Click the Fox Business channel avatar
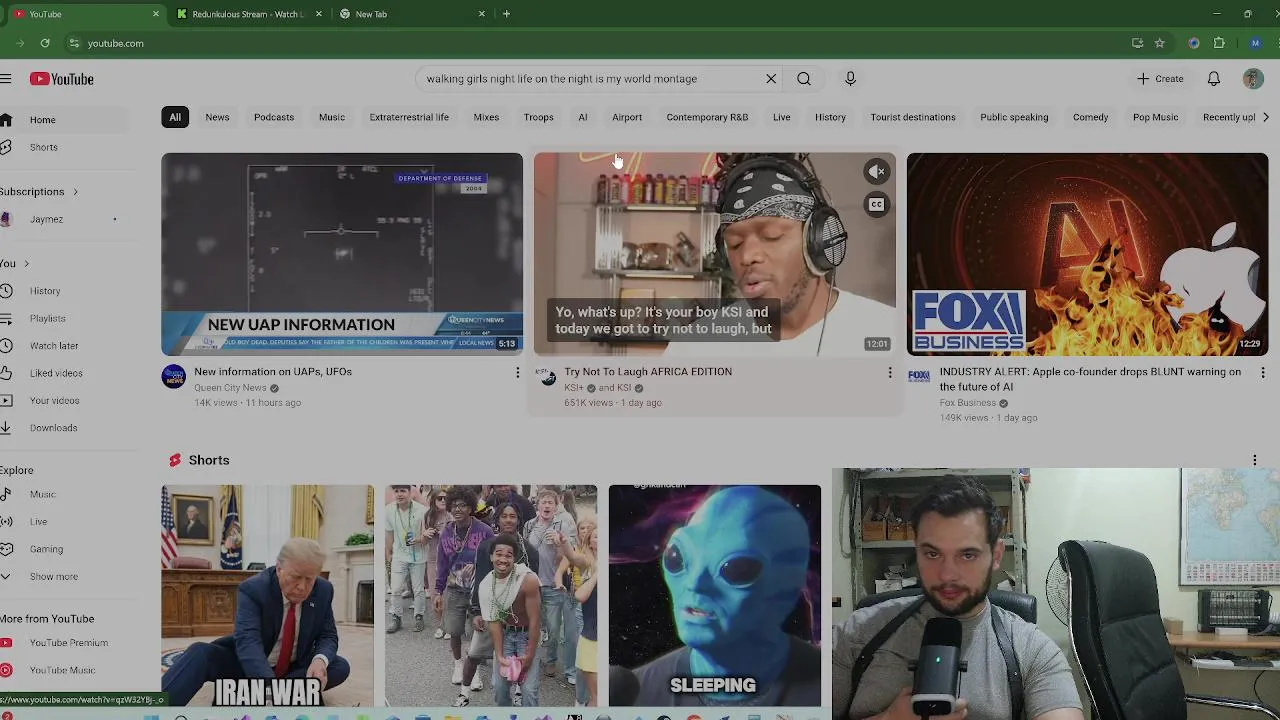The width and height of the screenshot is (1280, 720). [919, 377]
